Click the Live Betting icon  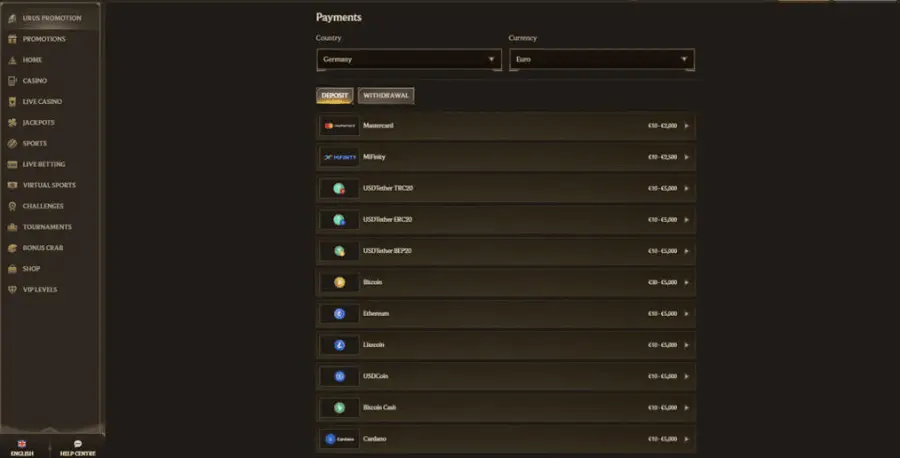[x=12, y=164]
